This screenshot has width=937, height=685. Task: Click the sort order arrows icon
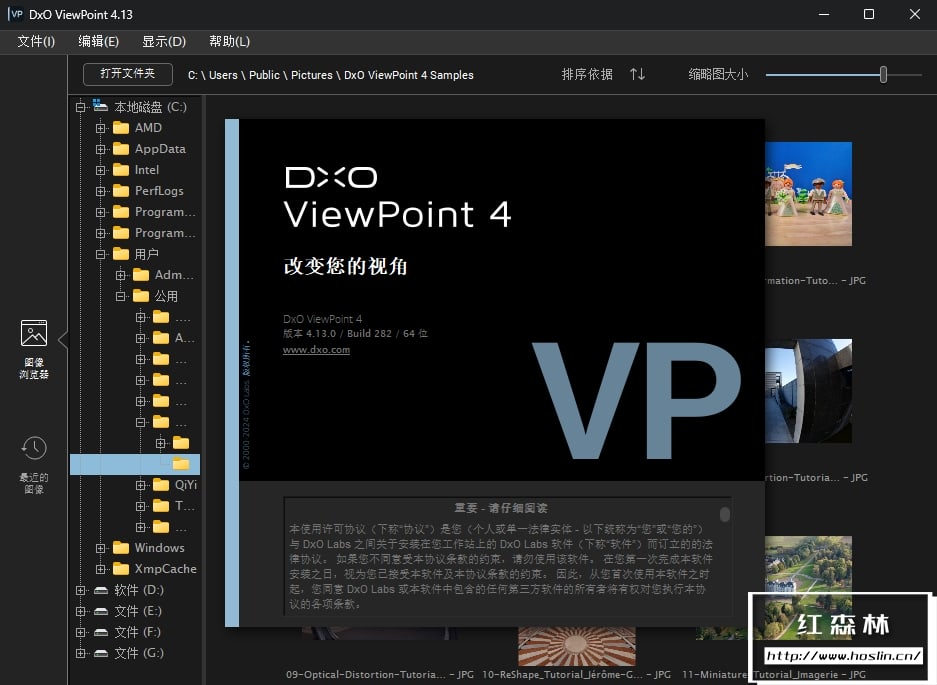click(x=637, y=74)
